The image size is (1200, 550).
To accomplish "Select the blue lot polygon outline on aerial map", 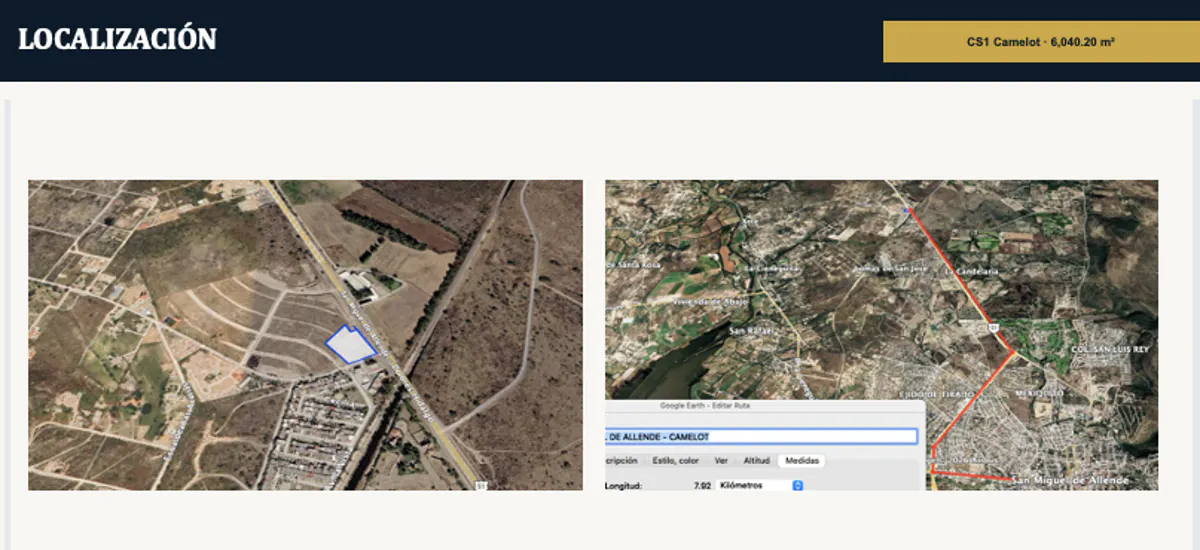I will [x=350, y=344].
